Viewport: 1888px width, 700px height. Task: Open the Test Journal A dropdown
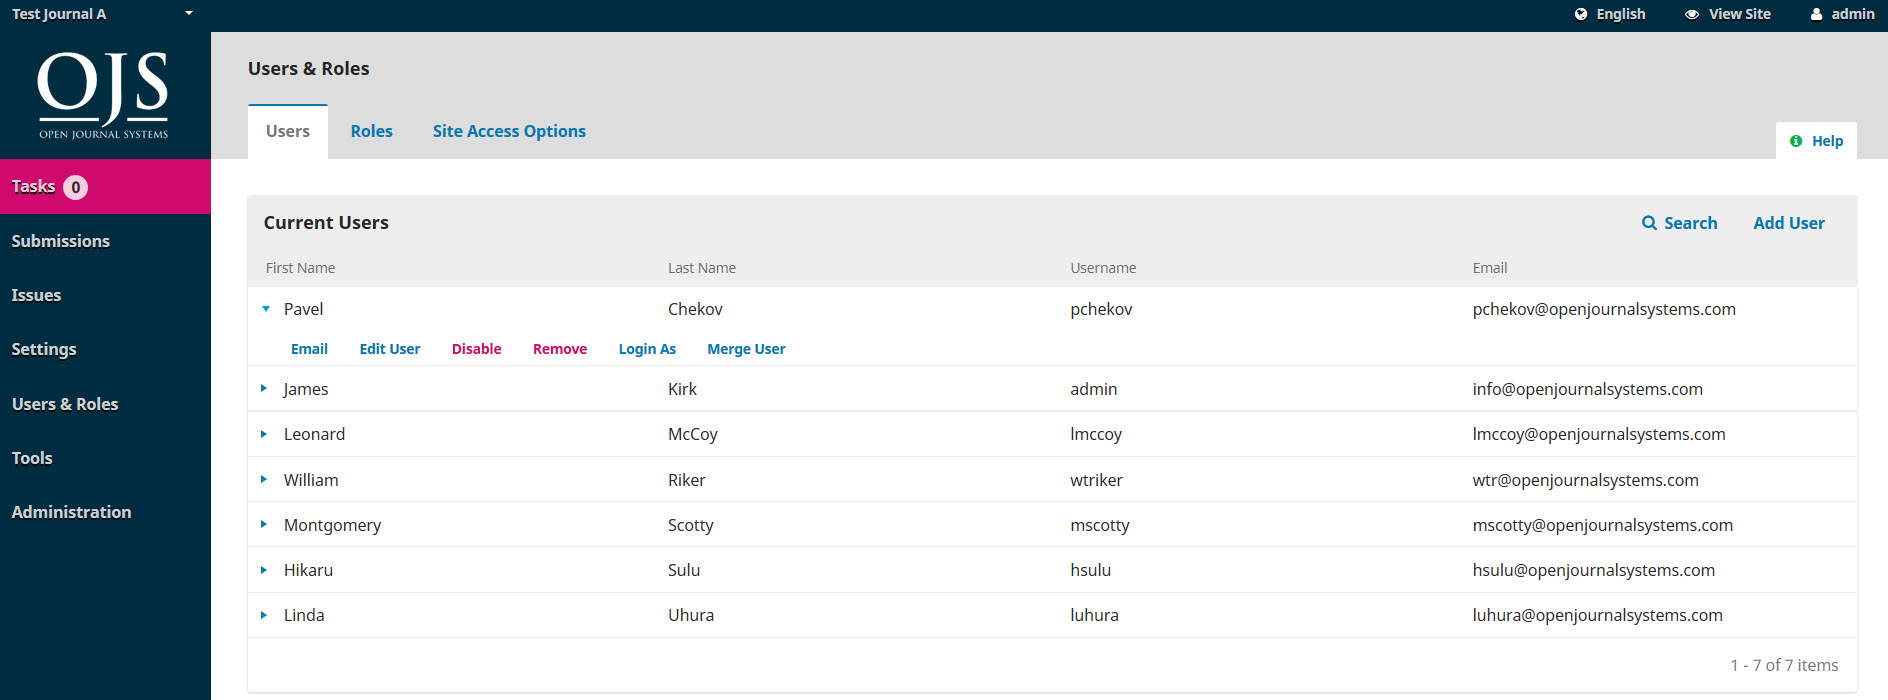(188, 14)
